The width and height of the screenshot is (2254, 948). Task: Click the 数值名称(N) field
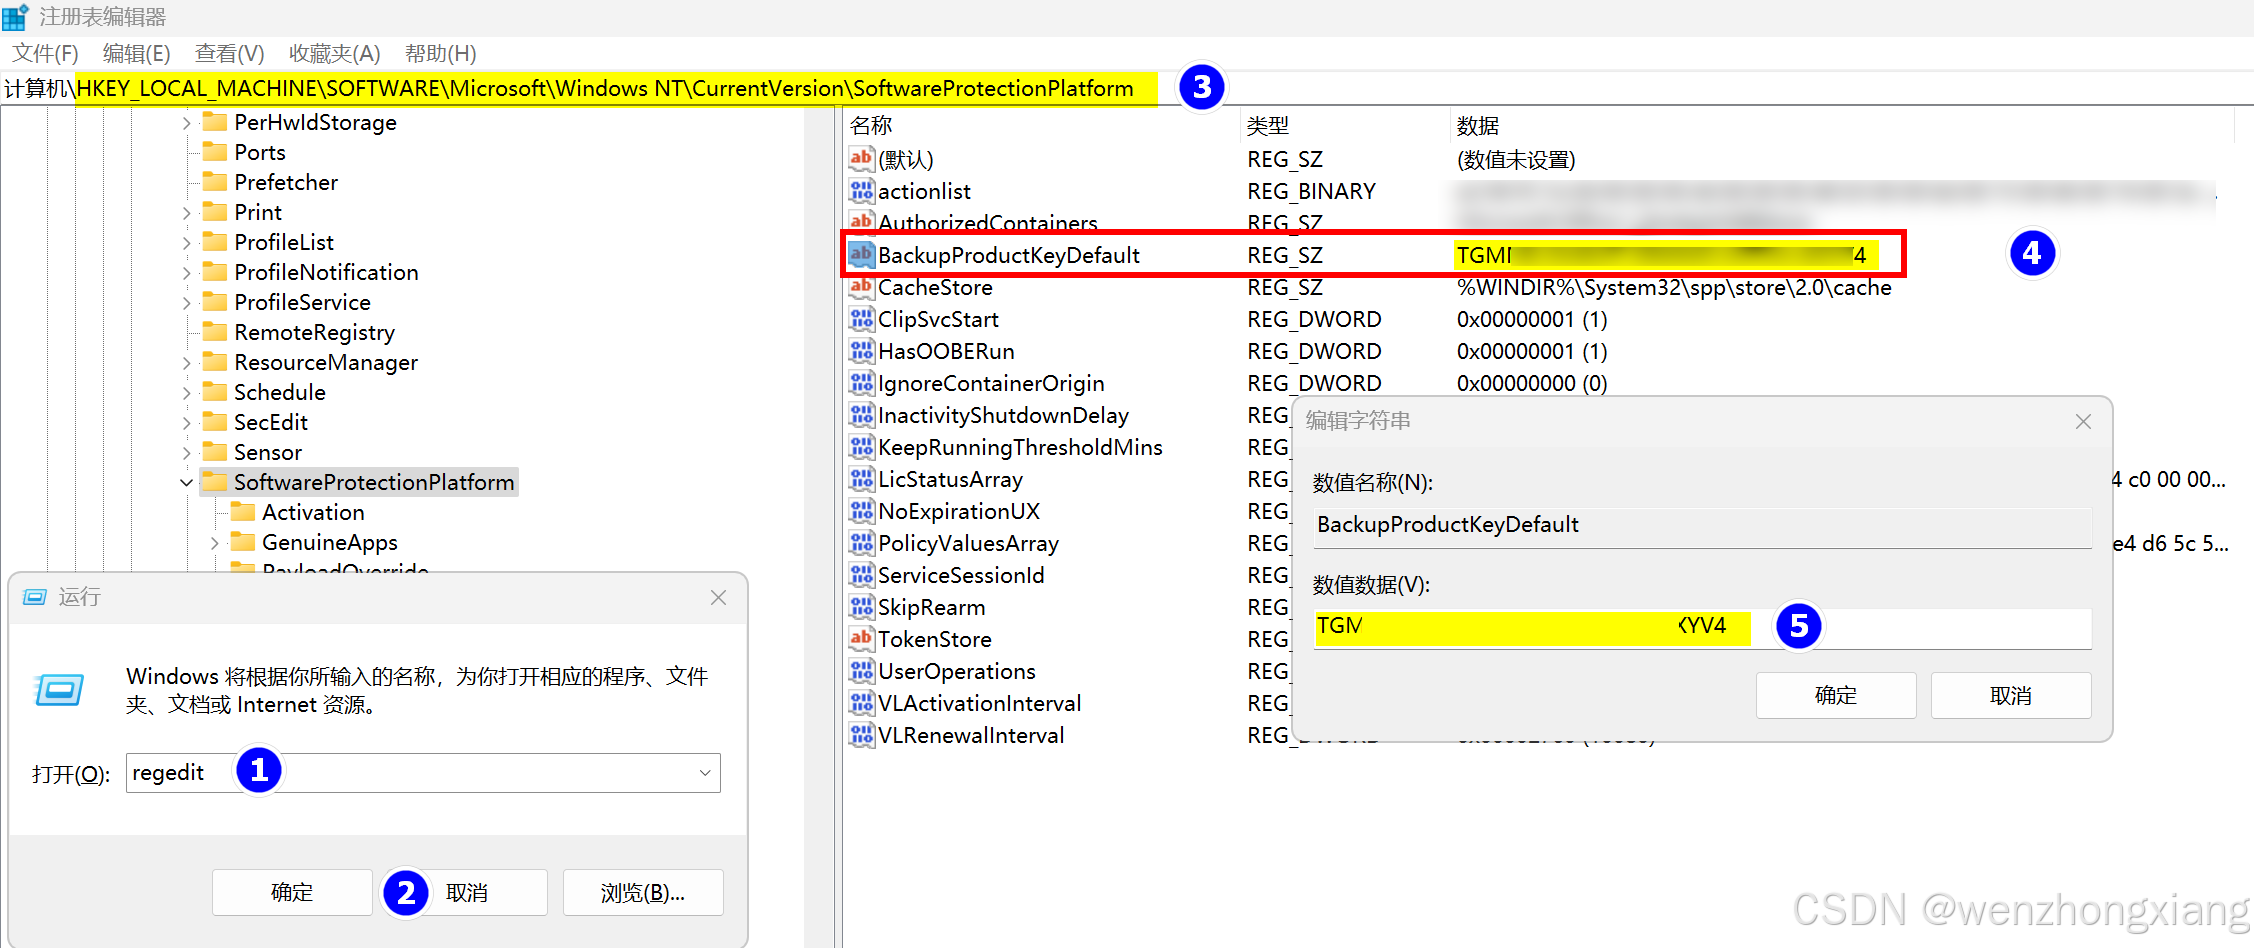coord(1702,526)
